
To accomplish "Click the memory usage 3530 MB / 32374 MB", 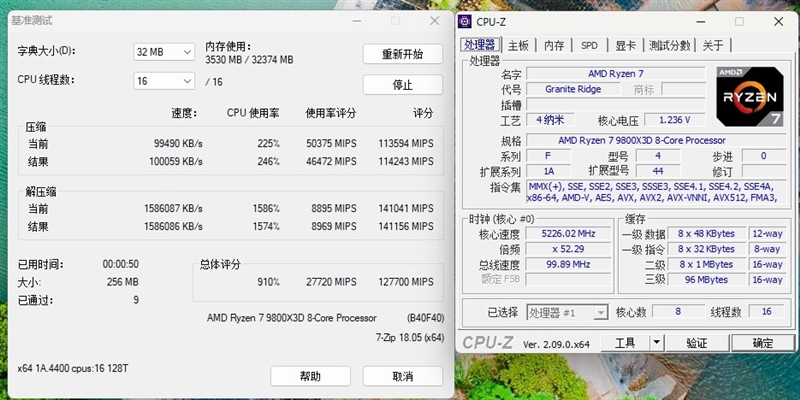I will [x=249, y=60].
